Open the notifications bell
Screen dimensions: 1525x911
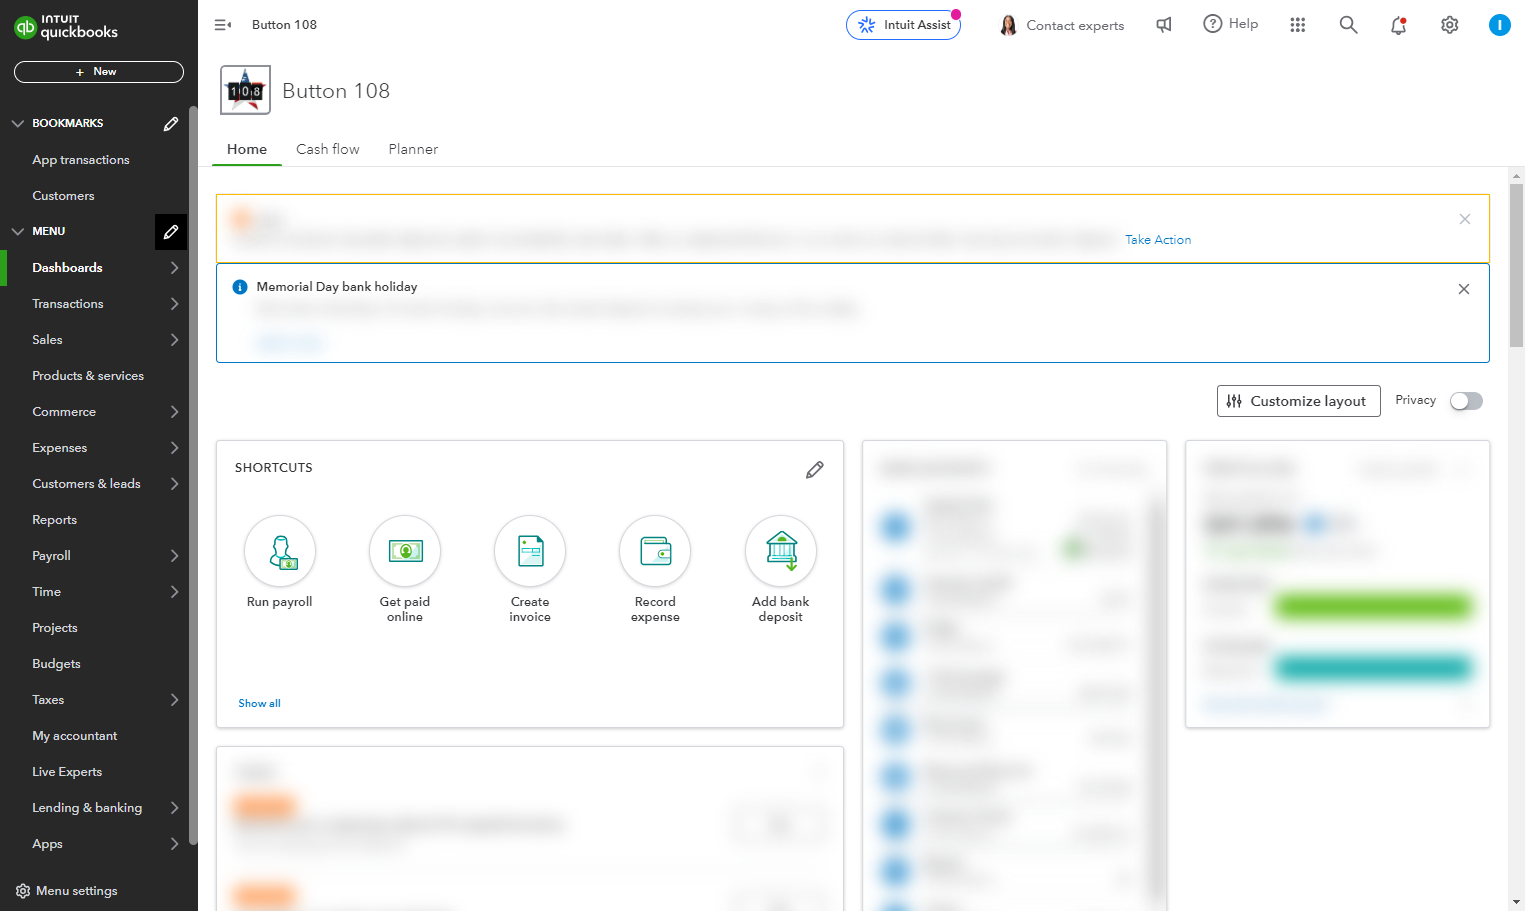coord(1398,25)
